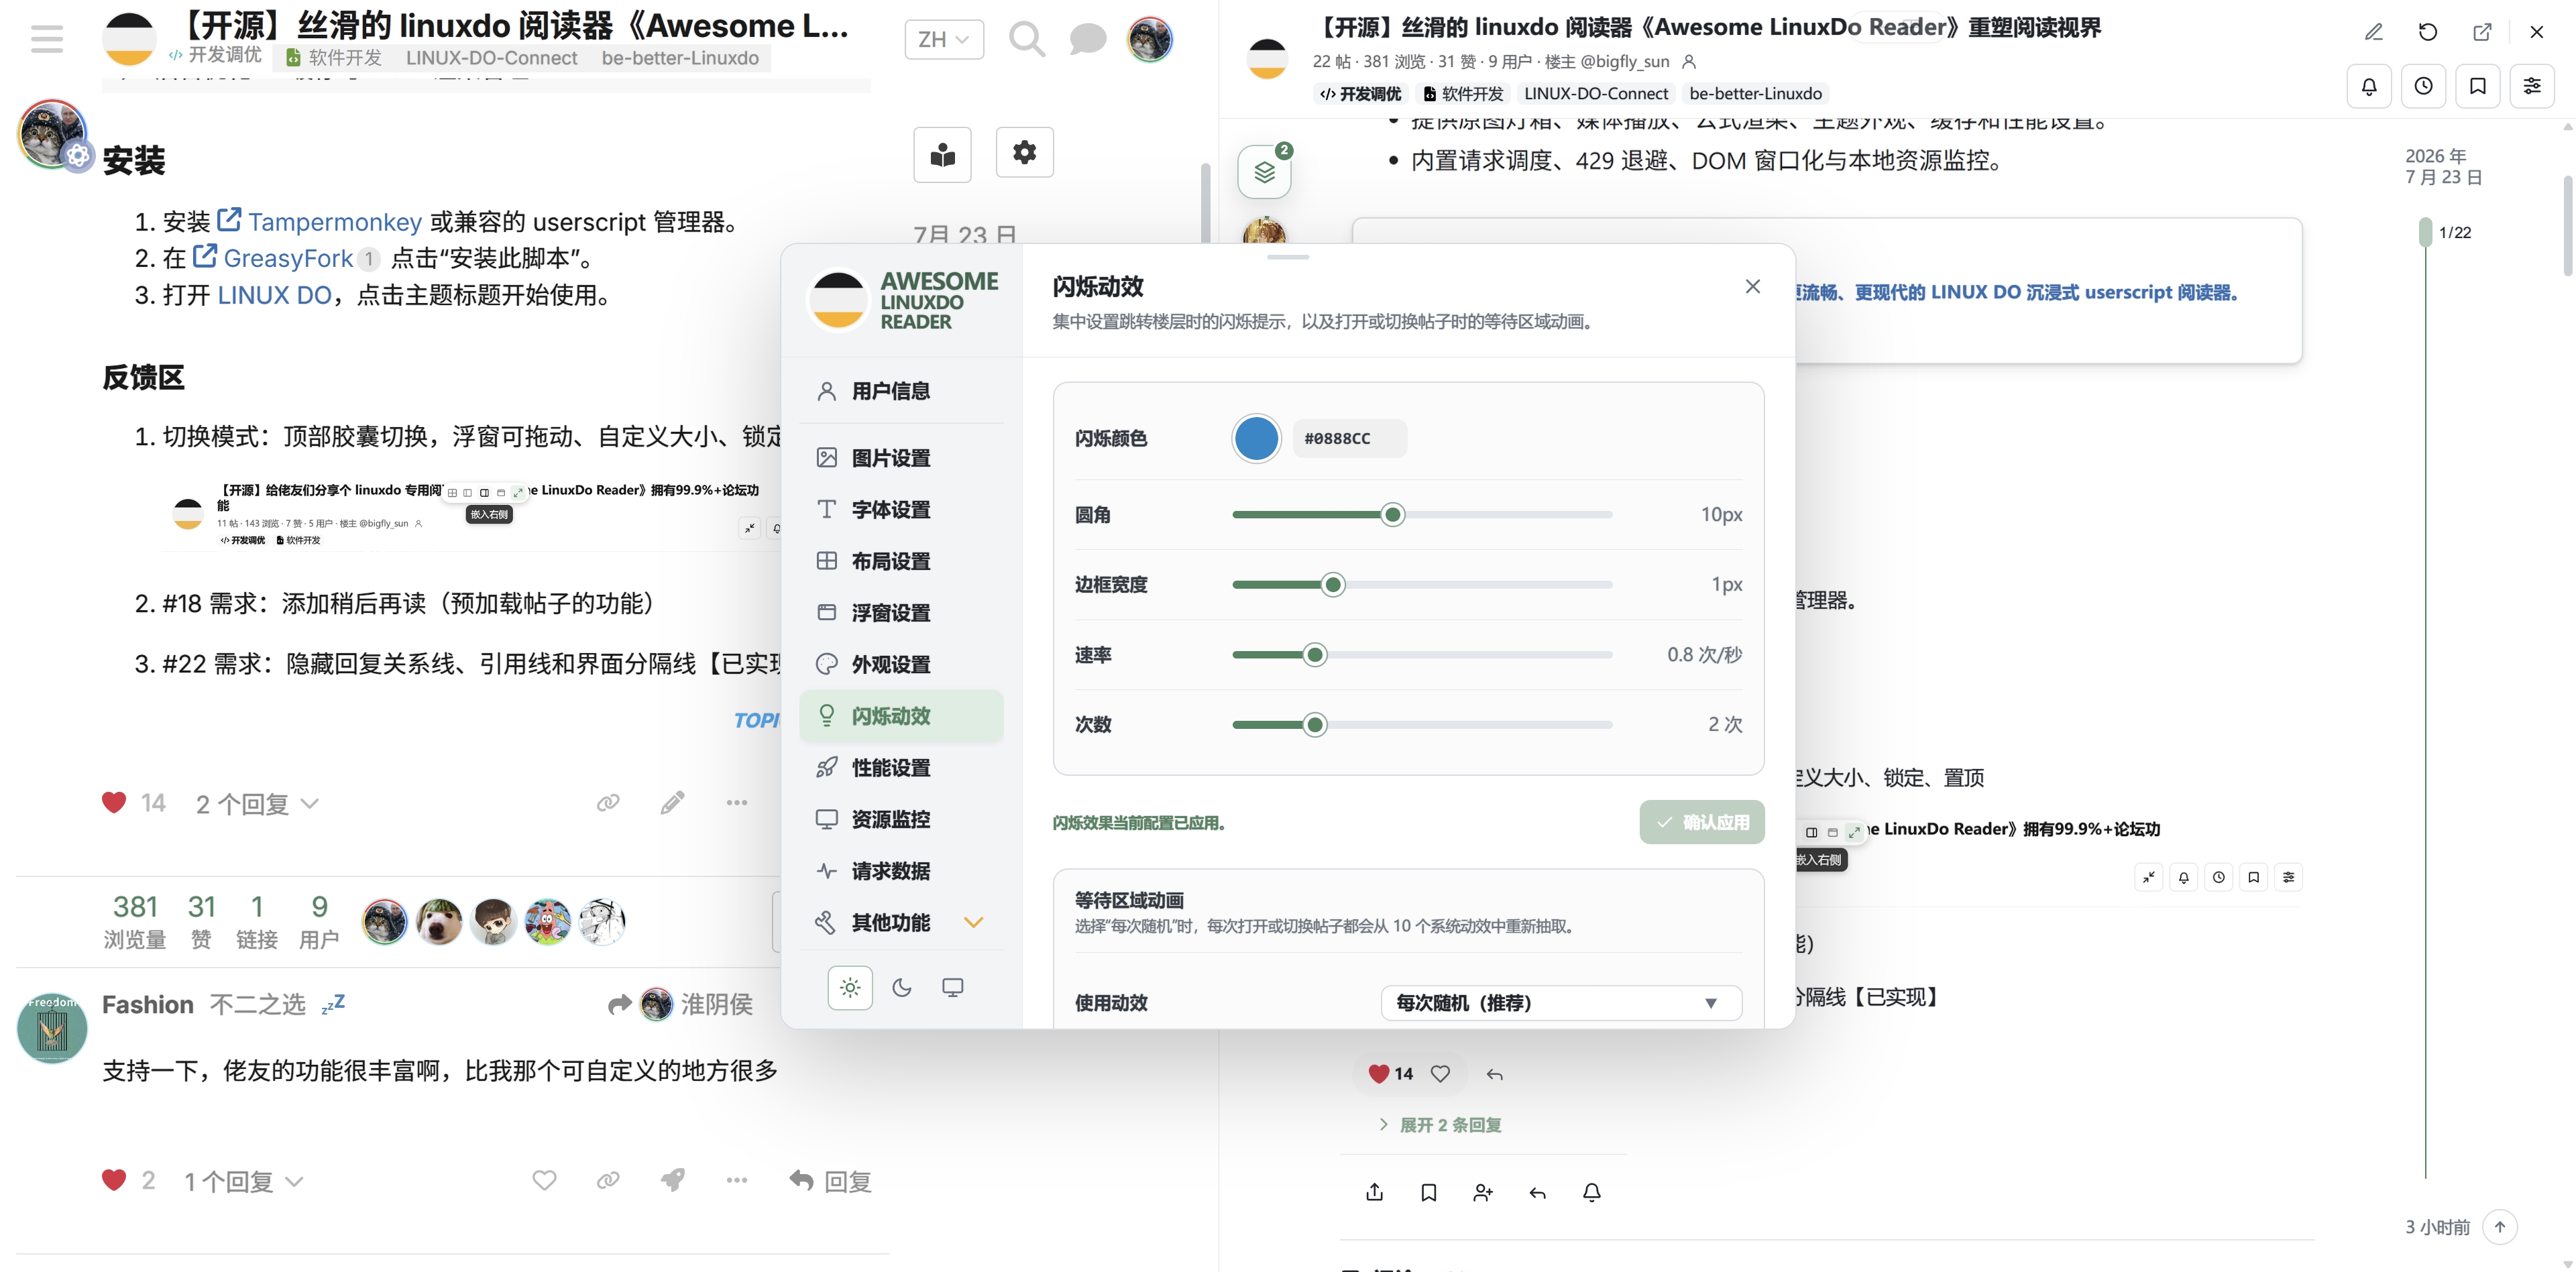2576x1272 pixels.
Task: Open the LINUX DO link in install steps
Action: point(274,295)
